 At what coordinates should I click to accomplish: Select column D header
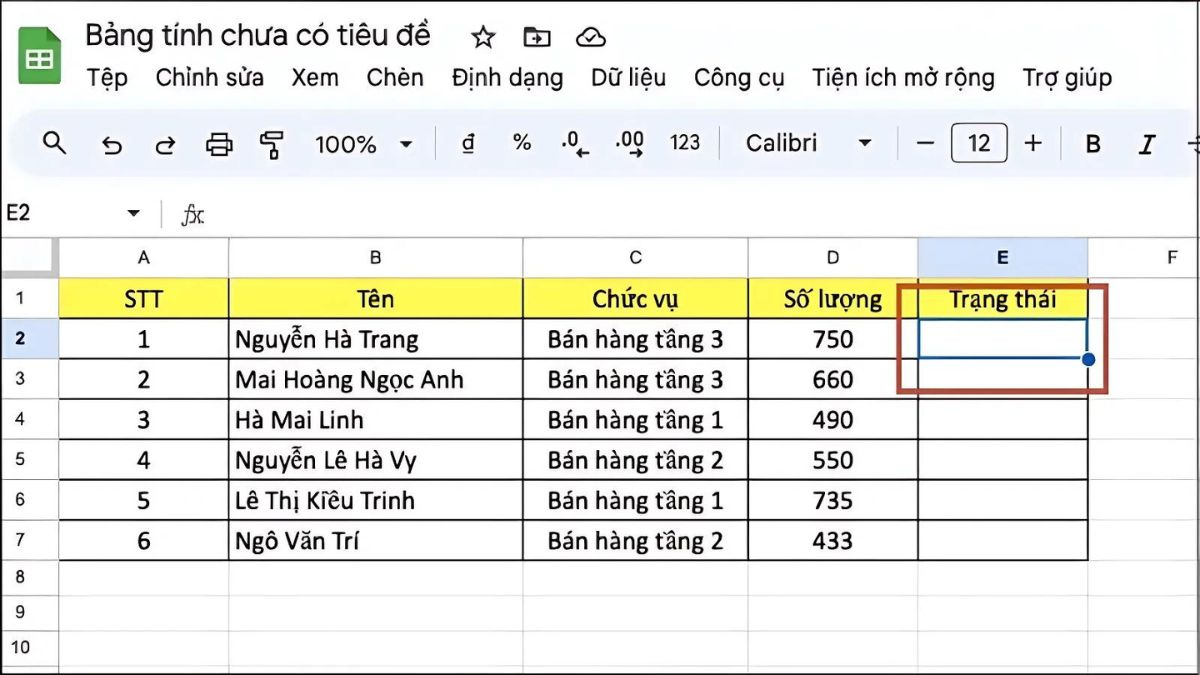pyautogui.click(x=833, y=257)
